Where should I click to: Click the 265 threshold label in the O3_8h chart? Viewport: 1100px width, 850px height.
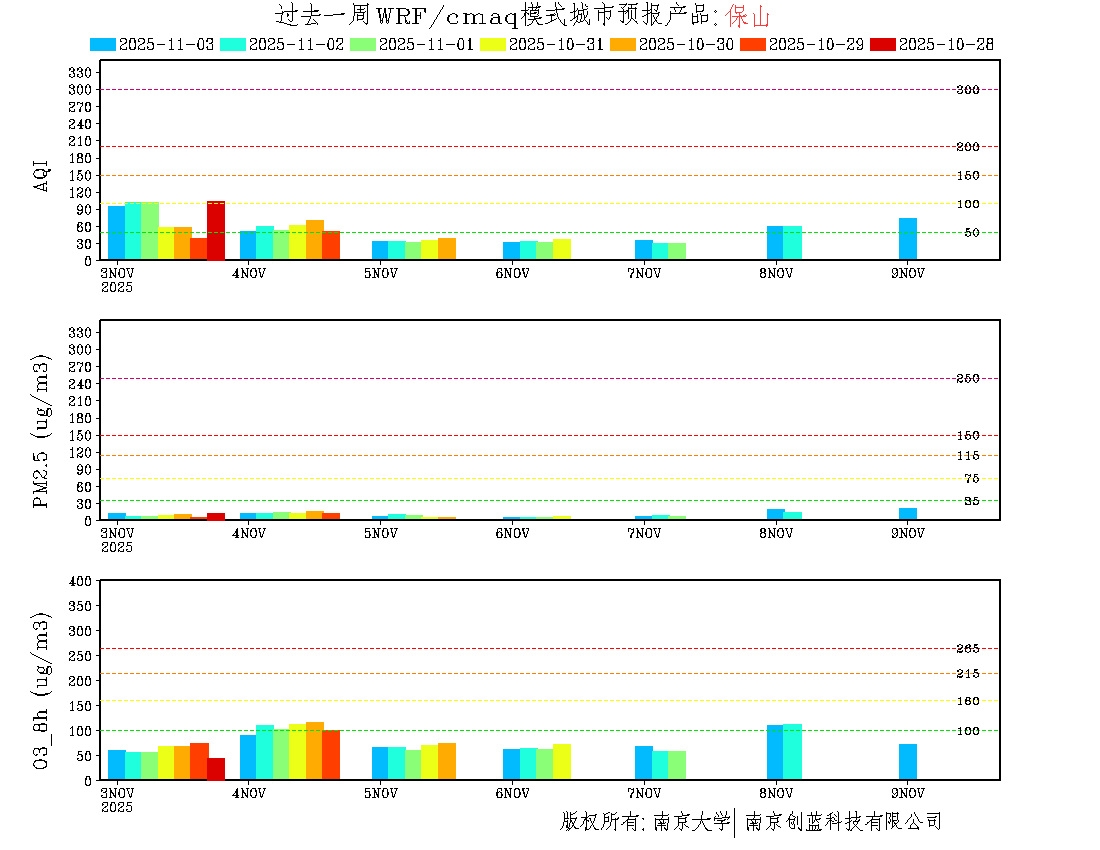967,649
